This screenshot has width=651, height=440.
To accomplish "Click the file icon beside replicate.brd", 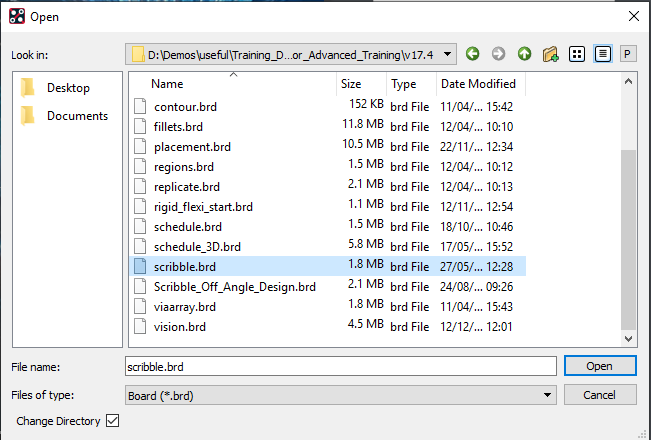I will click(140, 186).
